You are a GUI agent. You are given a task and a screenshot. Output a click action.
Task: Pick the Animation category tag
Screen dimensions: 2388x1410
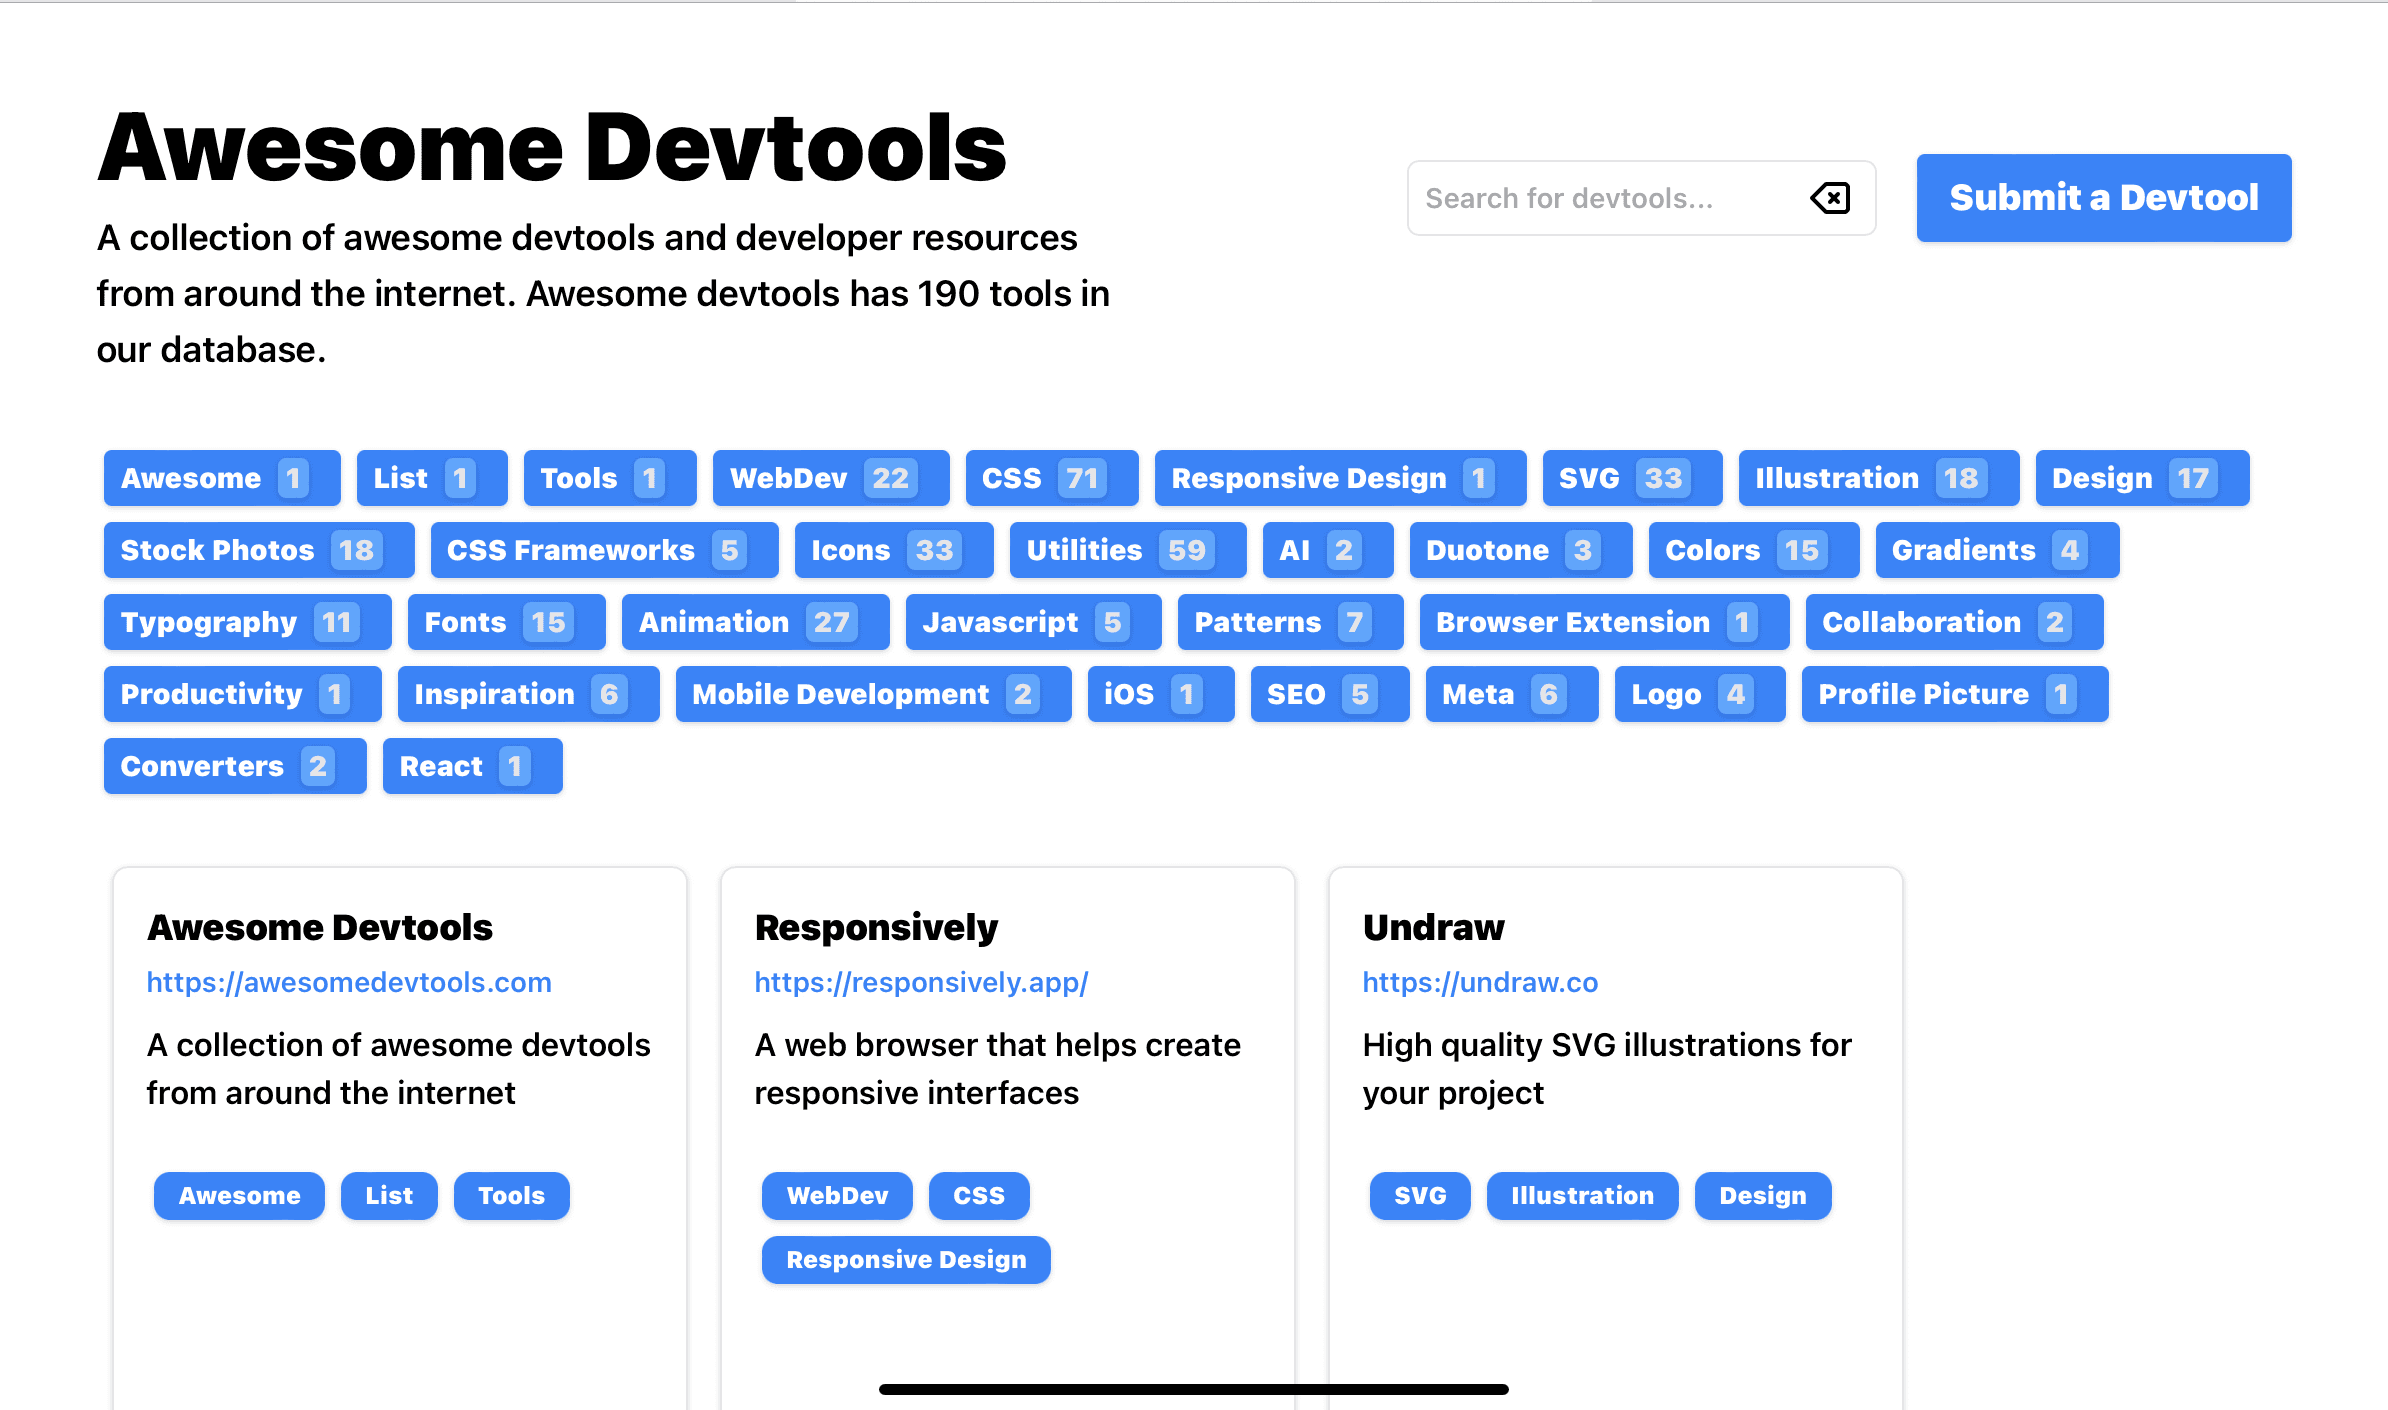(x=756, y=622)
